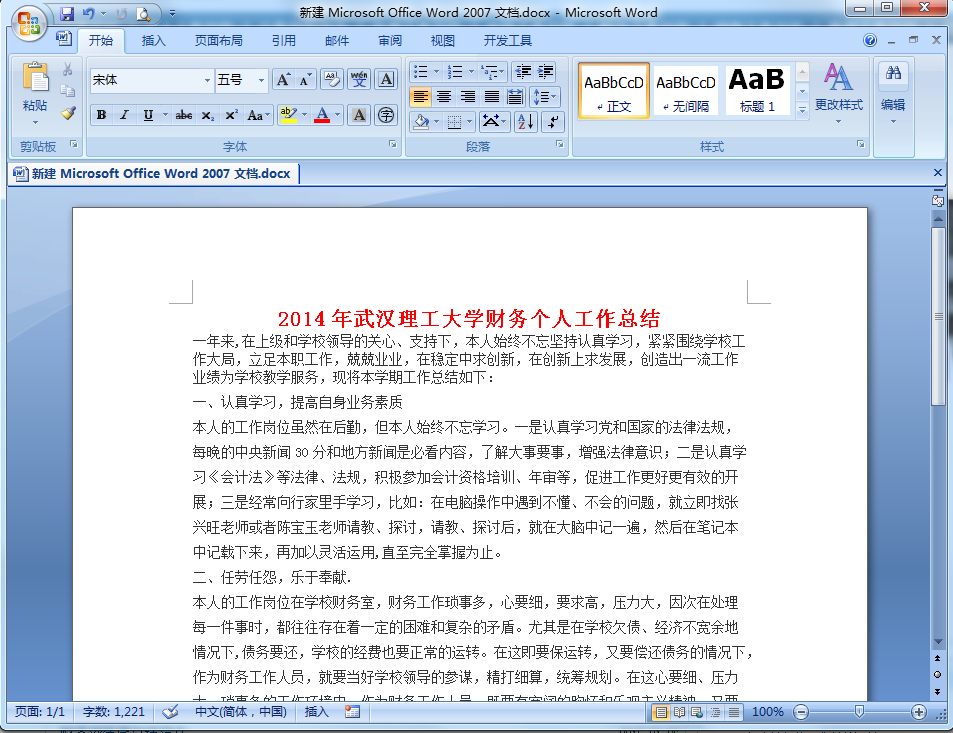The height and width of the screenshot is (733, 953).
Task: Cut the selection with scissors icon
Action: tap(67, 69)
